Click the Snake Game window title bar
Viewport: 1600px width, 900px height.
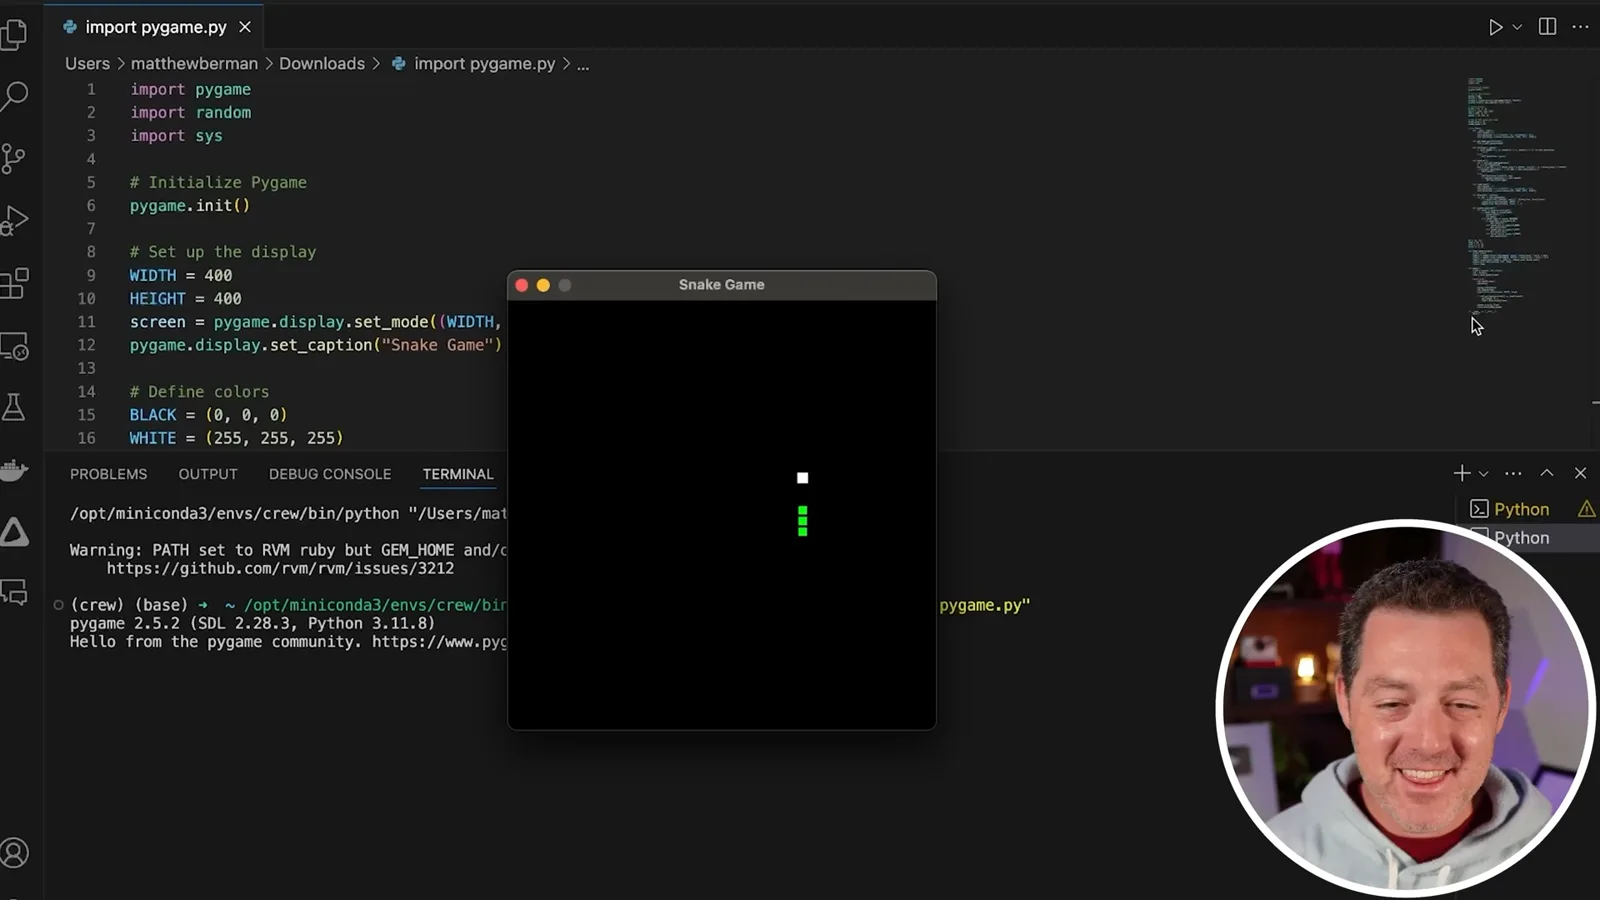pyautogui.click(x=722, y=285)
